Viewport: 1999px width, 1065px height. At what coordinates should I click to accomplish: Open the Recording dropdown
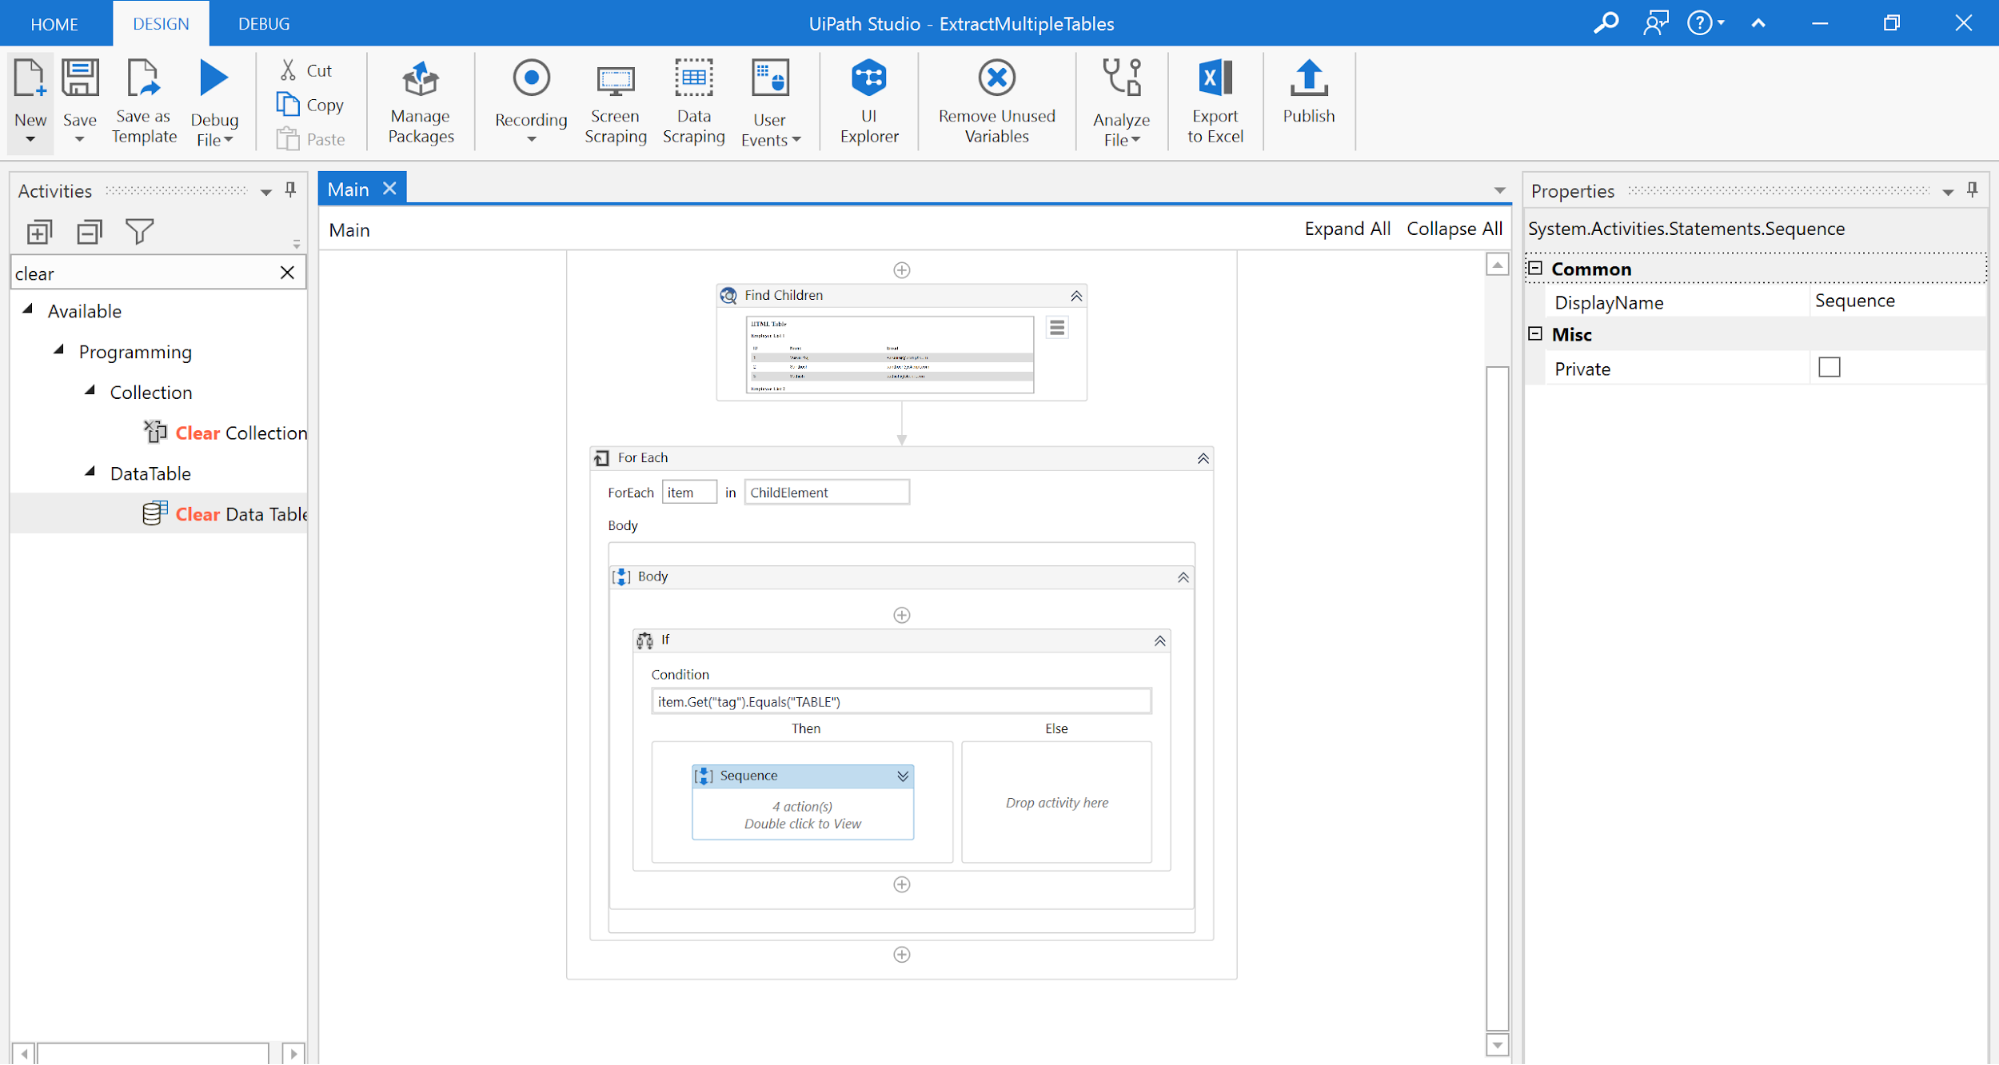pos(531,139)
